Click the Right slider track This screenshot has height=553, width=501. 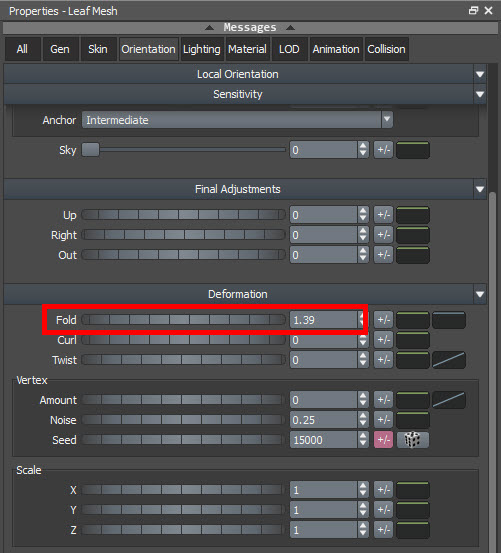pos(184,235)
